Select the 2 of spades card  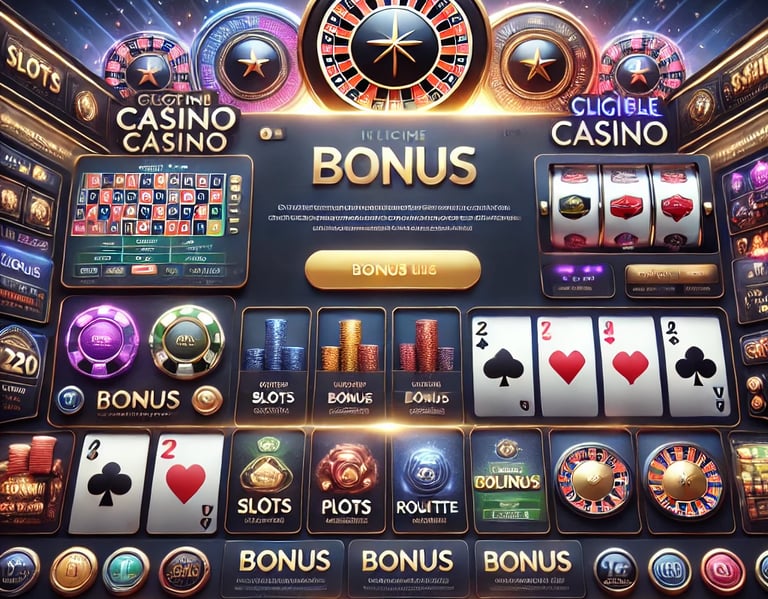coord(502,366)
